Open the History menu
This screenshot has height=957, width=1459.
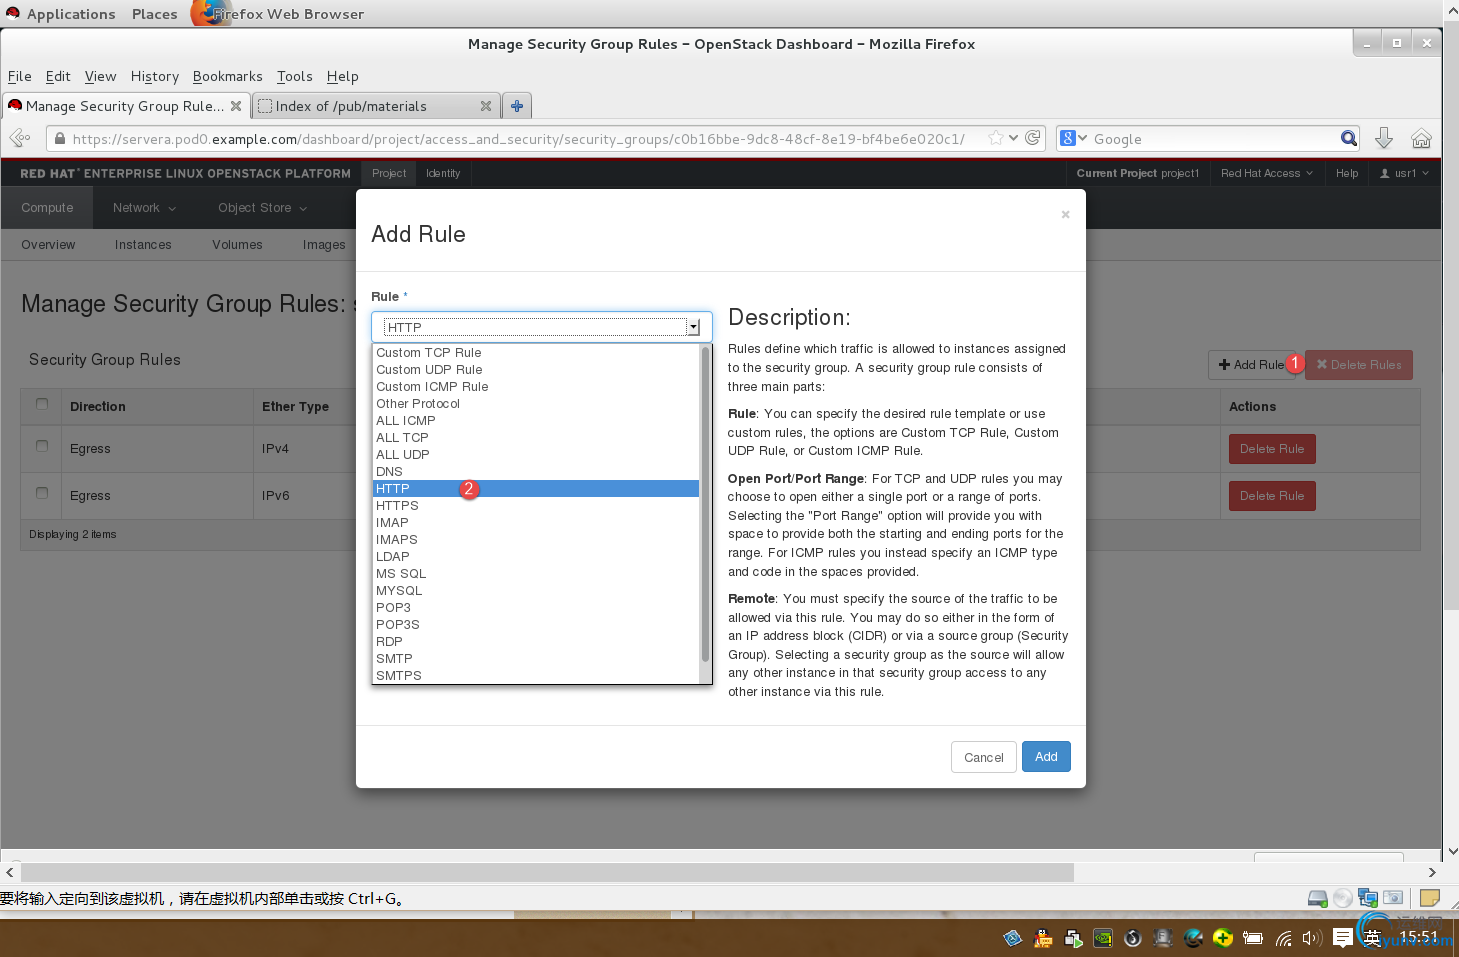(155, 76)
